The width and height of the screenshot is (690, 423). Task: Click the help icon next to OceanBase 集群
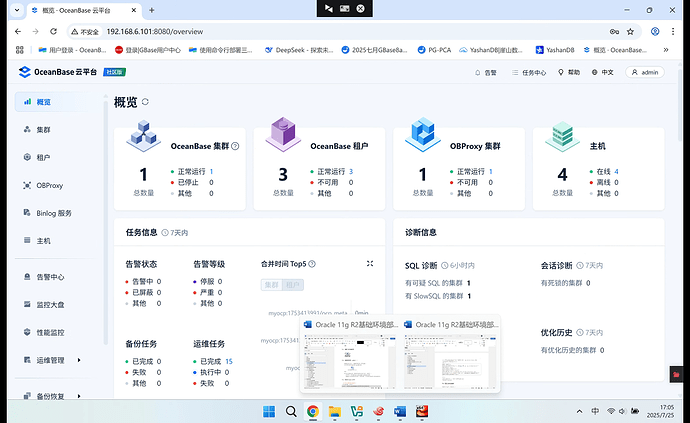pos(235,146)
